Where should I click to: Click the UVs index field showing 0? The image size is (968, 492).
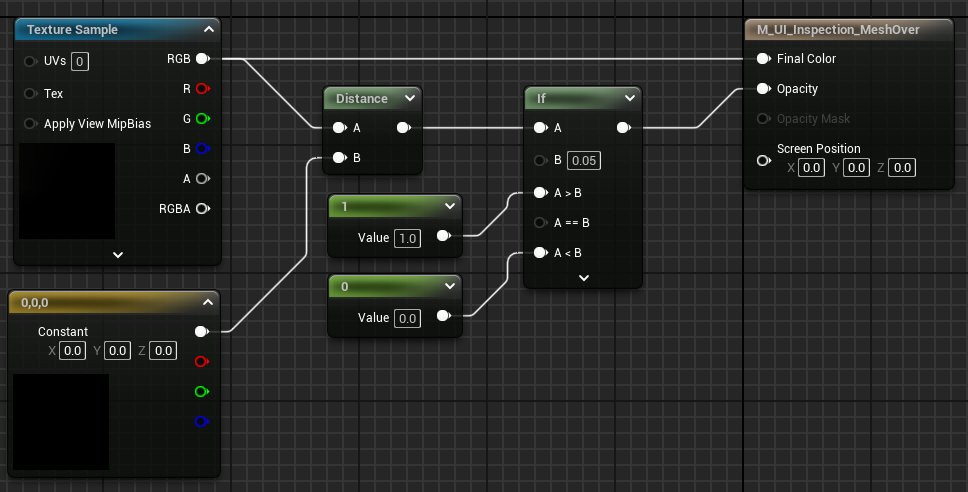coord(80,62)
